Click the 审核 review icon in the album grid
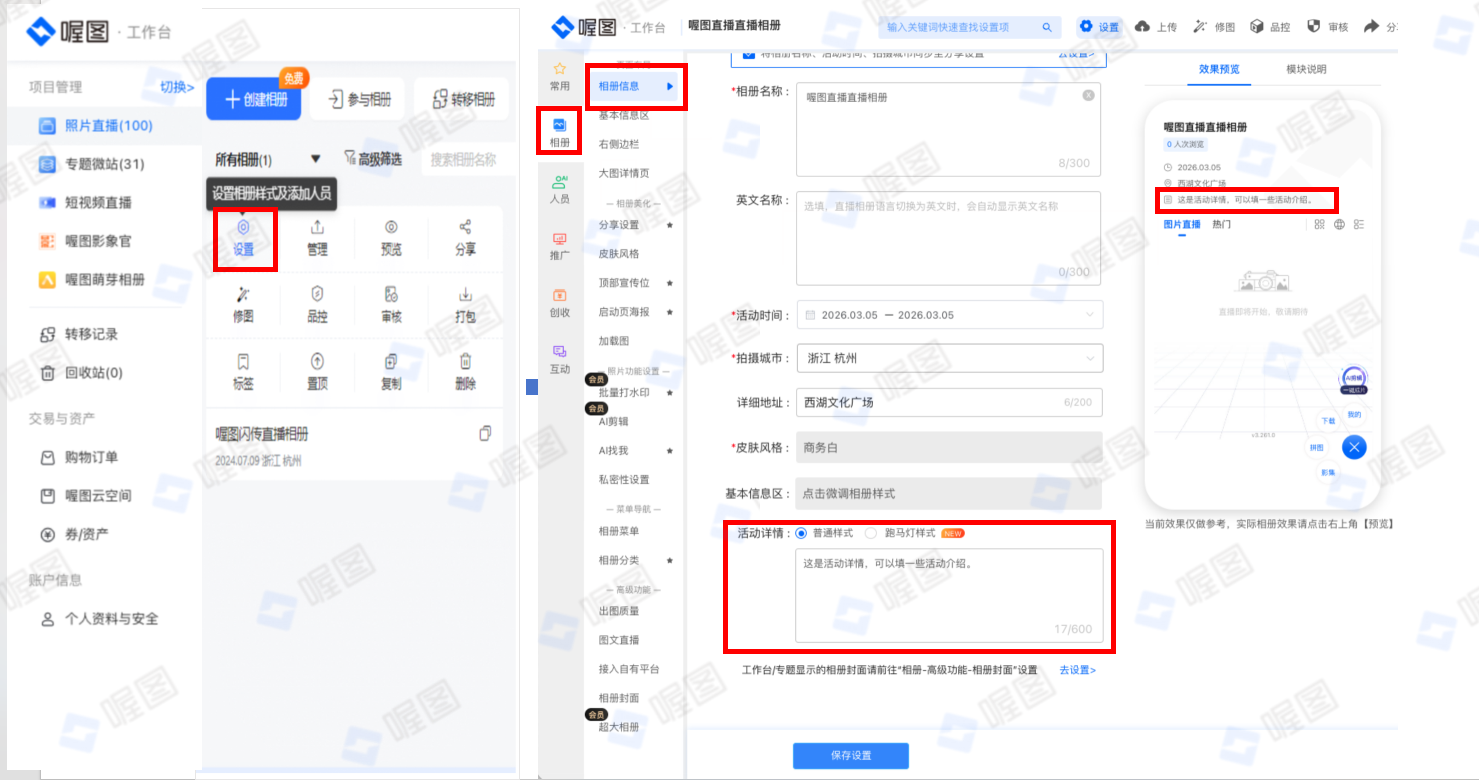 [391, 294]
